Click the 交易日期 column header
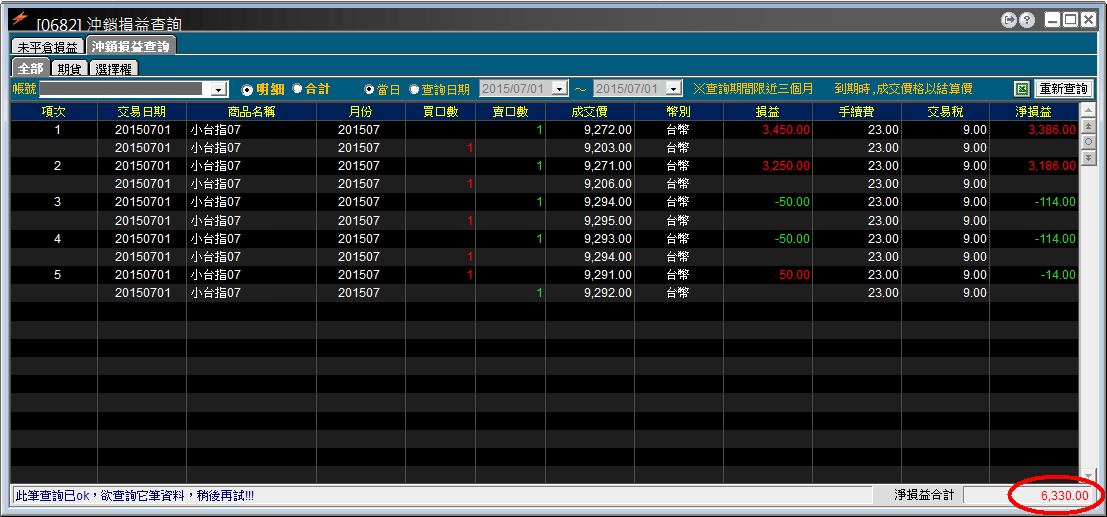Image resolution: width=1107 pixels, height=517 pixels. pyautogui.click(x=142, y=112)
